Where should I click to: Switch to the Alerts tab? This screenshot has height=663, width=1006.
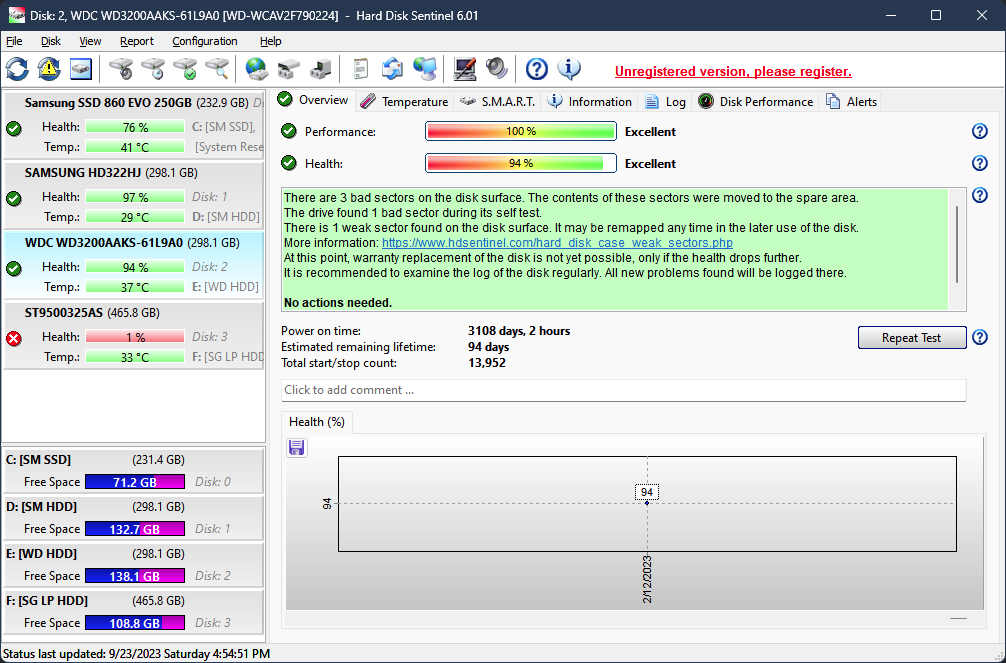tap(851, 101)
